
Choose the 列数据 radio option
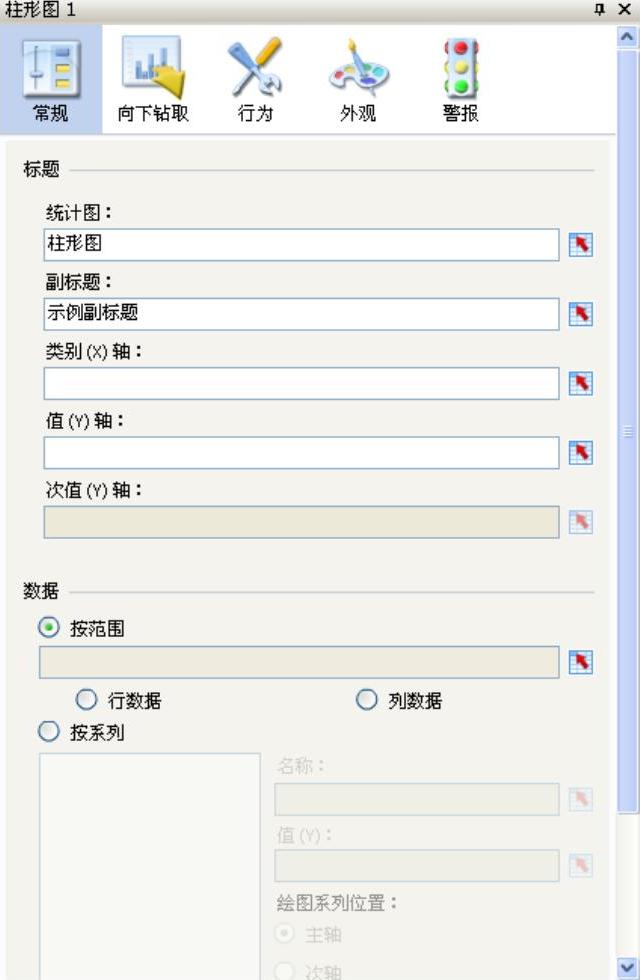pos(367,700)
